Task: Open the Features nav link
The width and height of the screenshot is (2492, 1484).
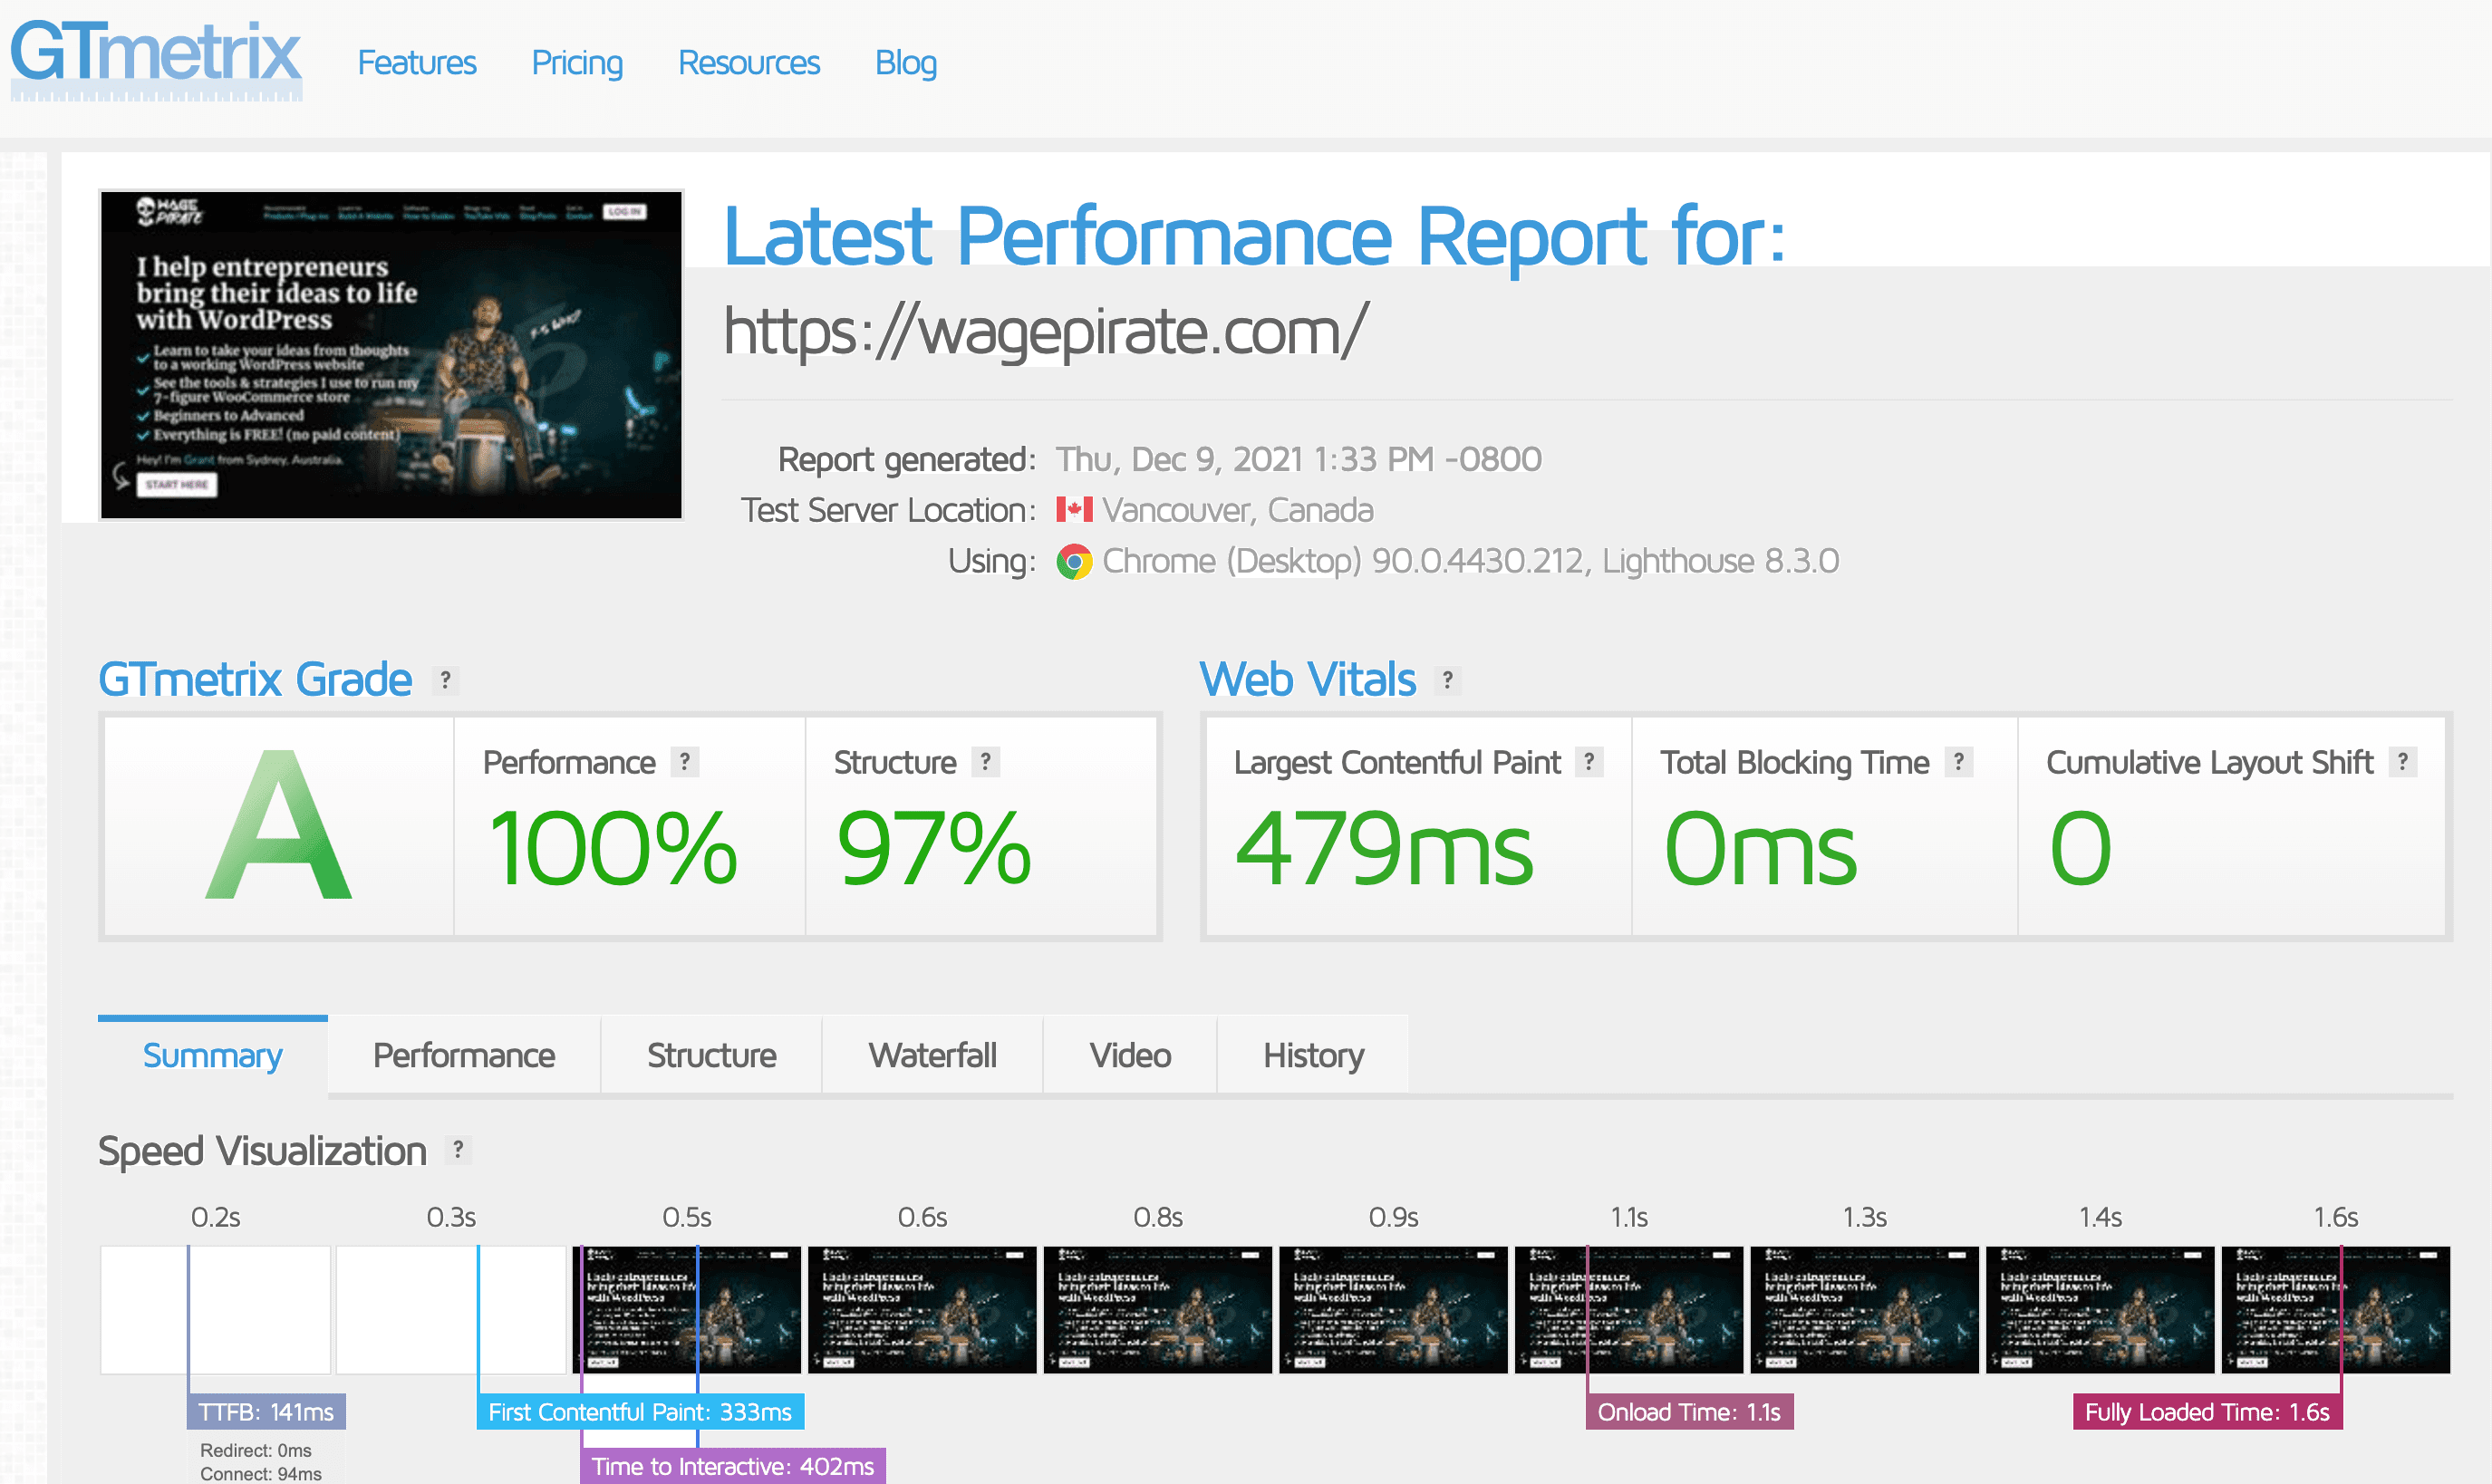Action: coord(417,63)
